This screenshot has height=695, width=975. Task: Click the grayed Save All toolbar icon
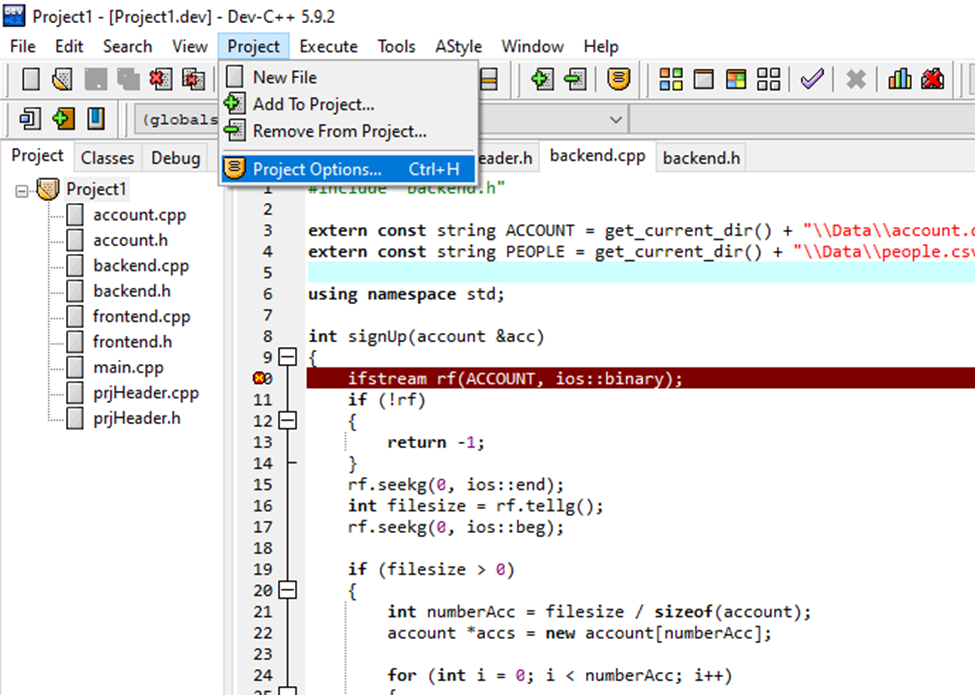click(x=128, y=80)
